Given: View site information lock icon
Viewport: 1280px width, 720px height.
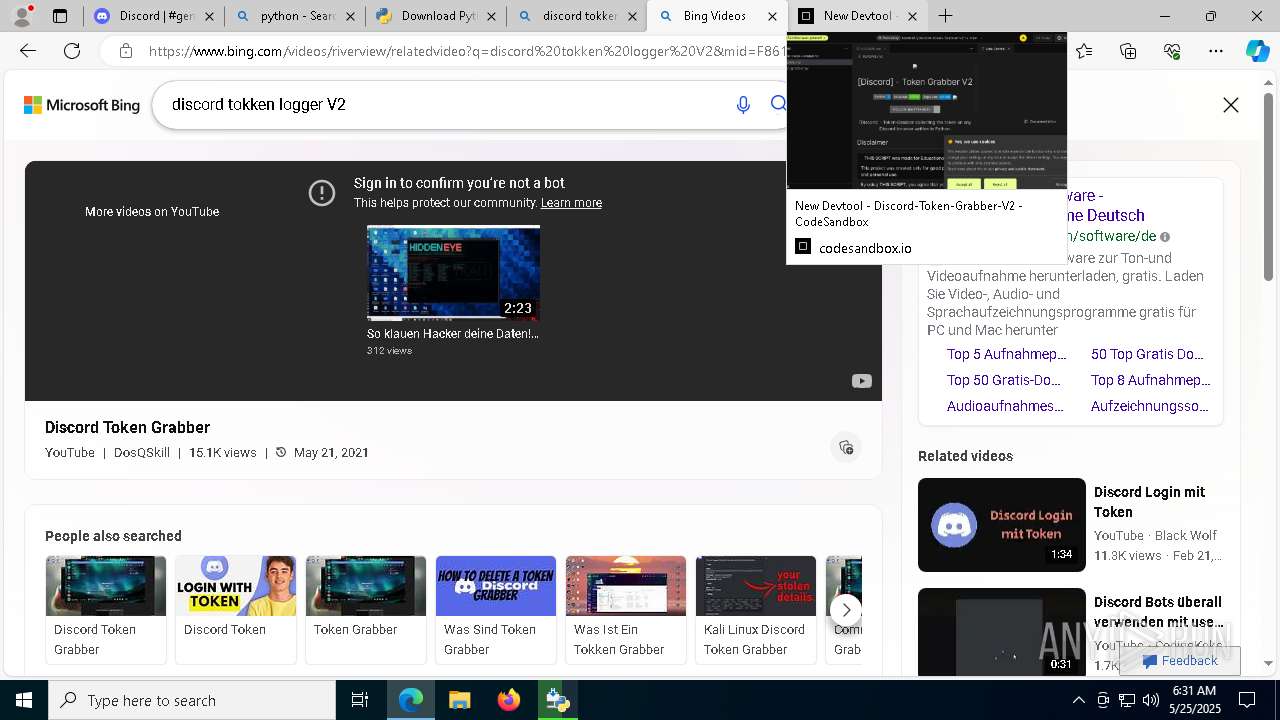Looking at the screenshot, I should (126, 51).
